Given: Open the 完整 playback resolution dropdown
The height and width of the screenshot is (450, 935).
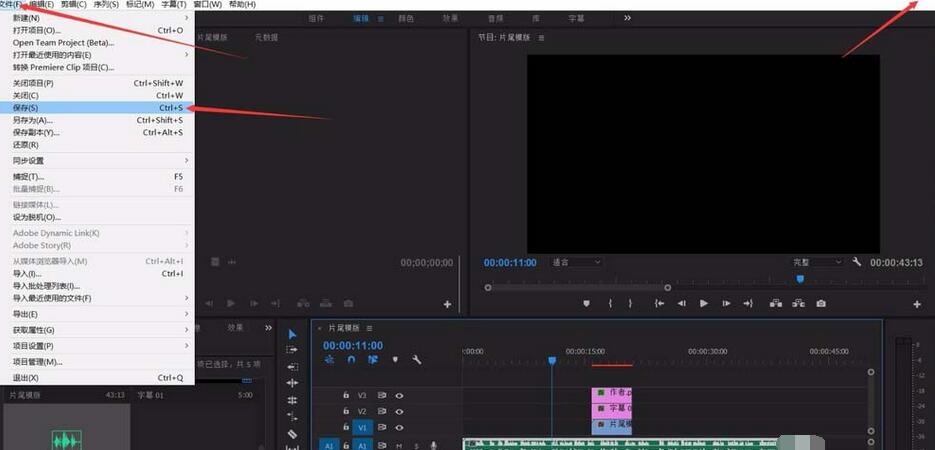Looking at the screenshot, I should [817, 262].
